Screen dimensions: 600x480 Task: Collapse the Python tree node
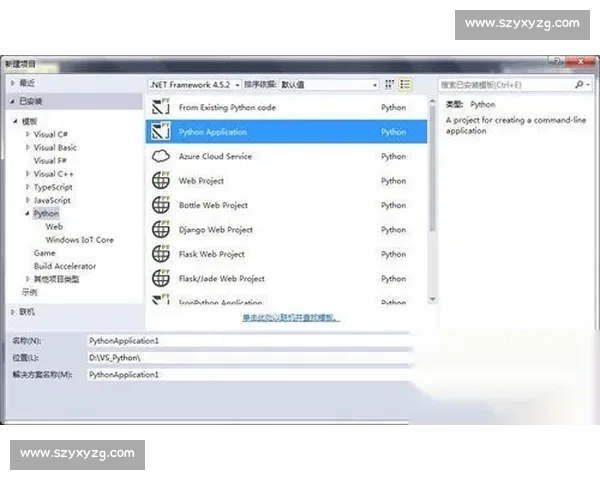(28, 213)
